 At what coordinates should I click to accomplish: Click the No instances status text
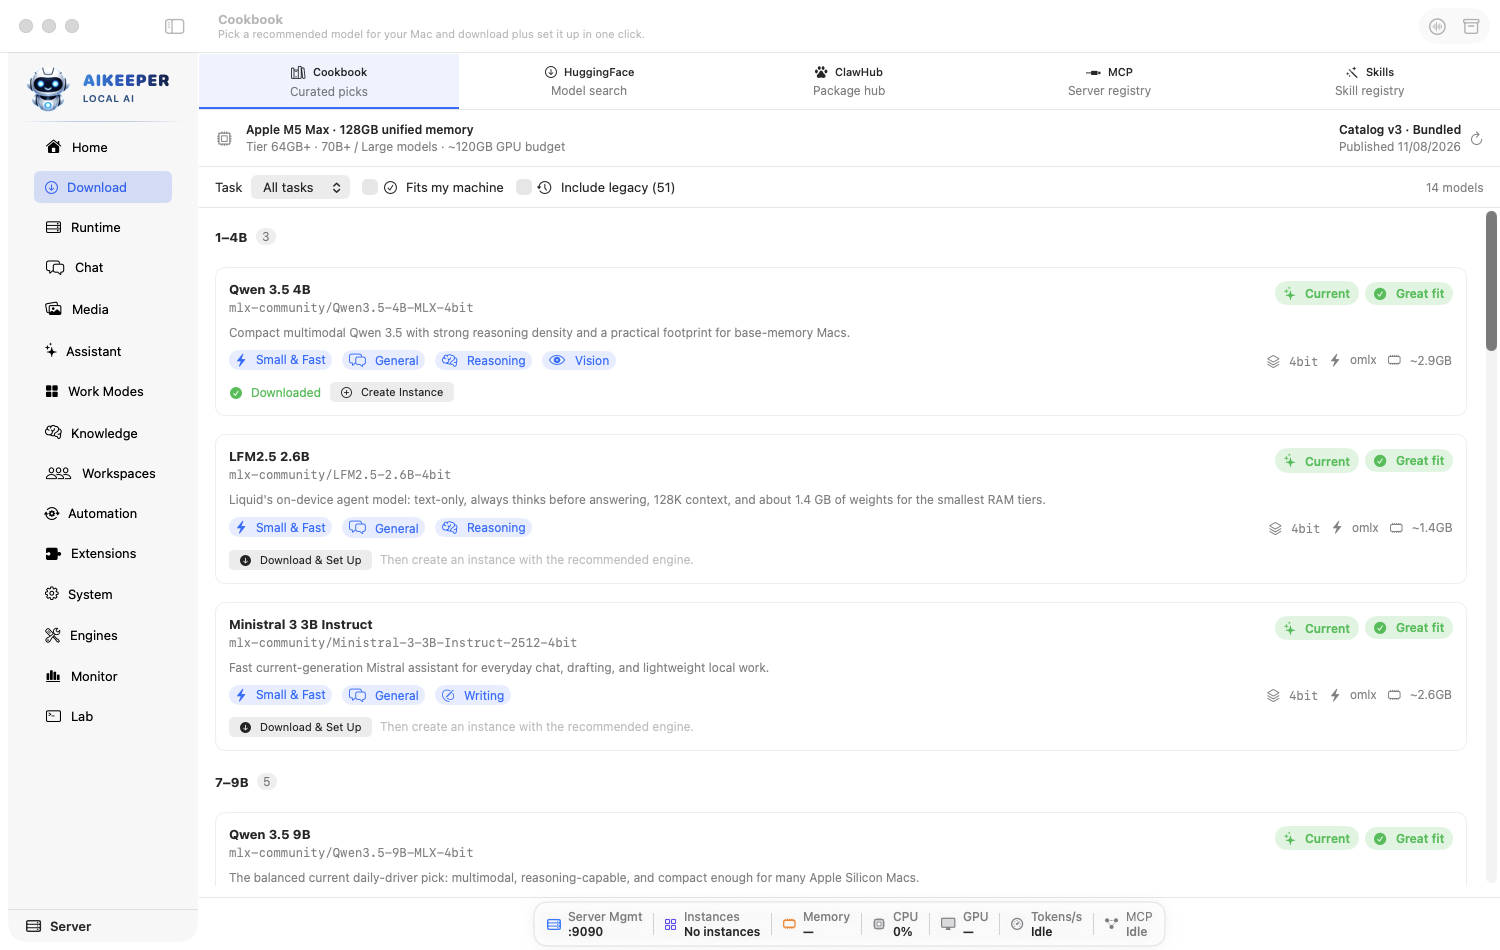[722, 932]
